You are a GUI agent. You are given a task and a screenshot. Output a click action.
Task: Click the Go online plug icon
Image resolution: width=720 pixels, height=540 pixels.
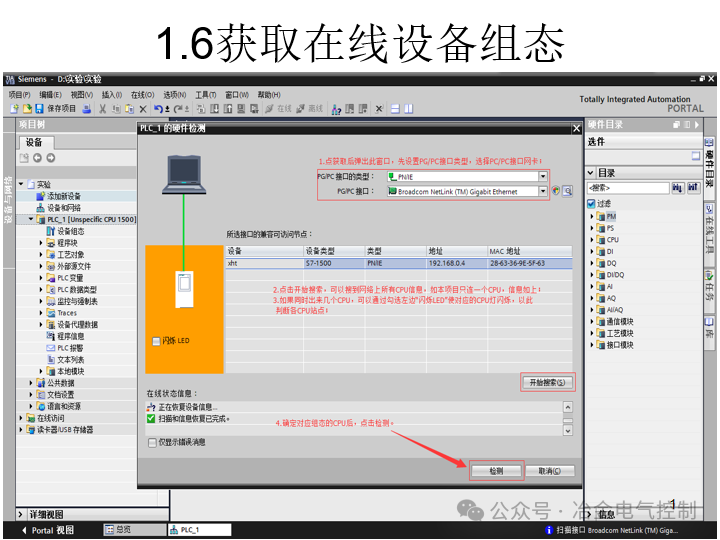tap(270, 109)
